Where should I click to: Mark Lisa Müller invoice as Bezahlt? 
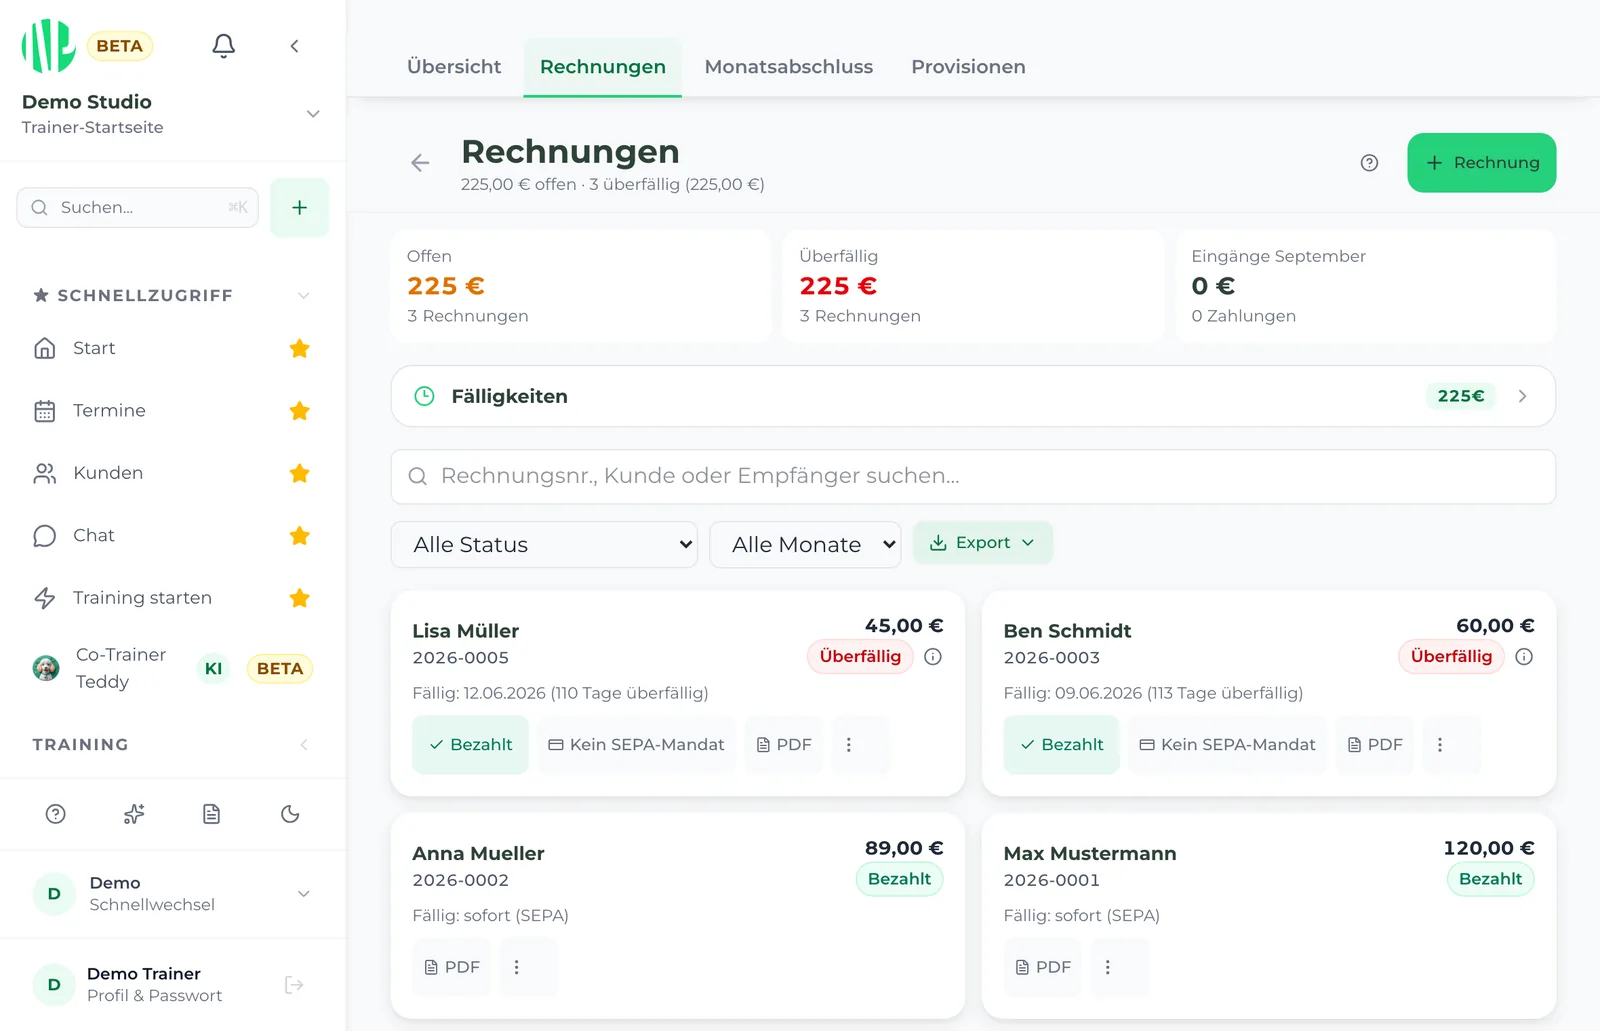(470, 745)
